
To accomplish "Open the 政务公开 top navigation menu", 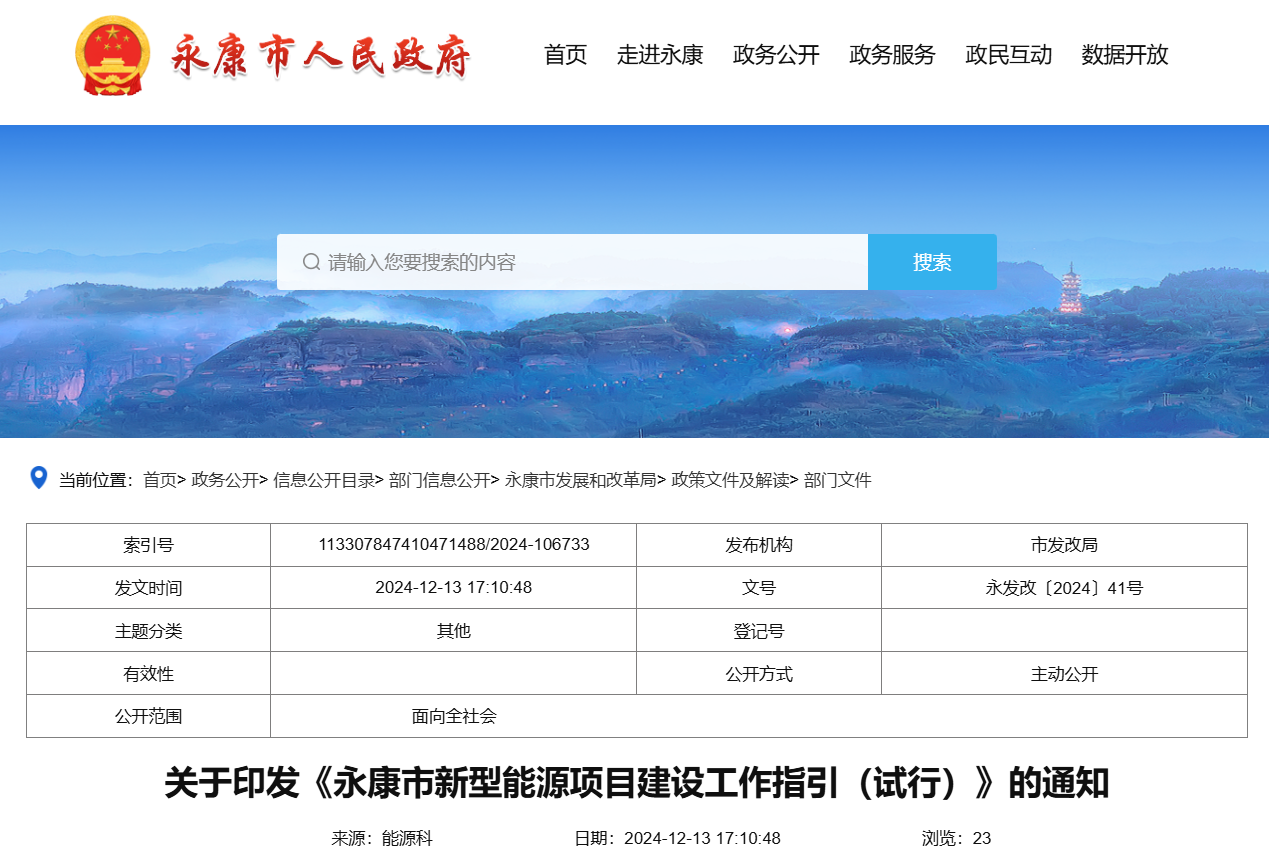I will coord(776,55).
